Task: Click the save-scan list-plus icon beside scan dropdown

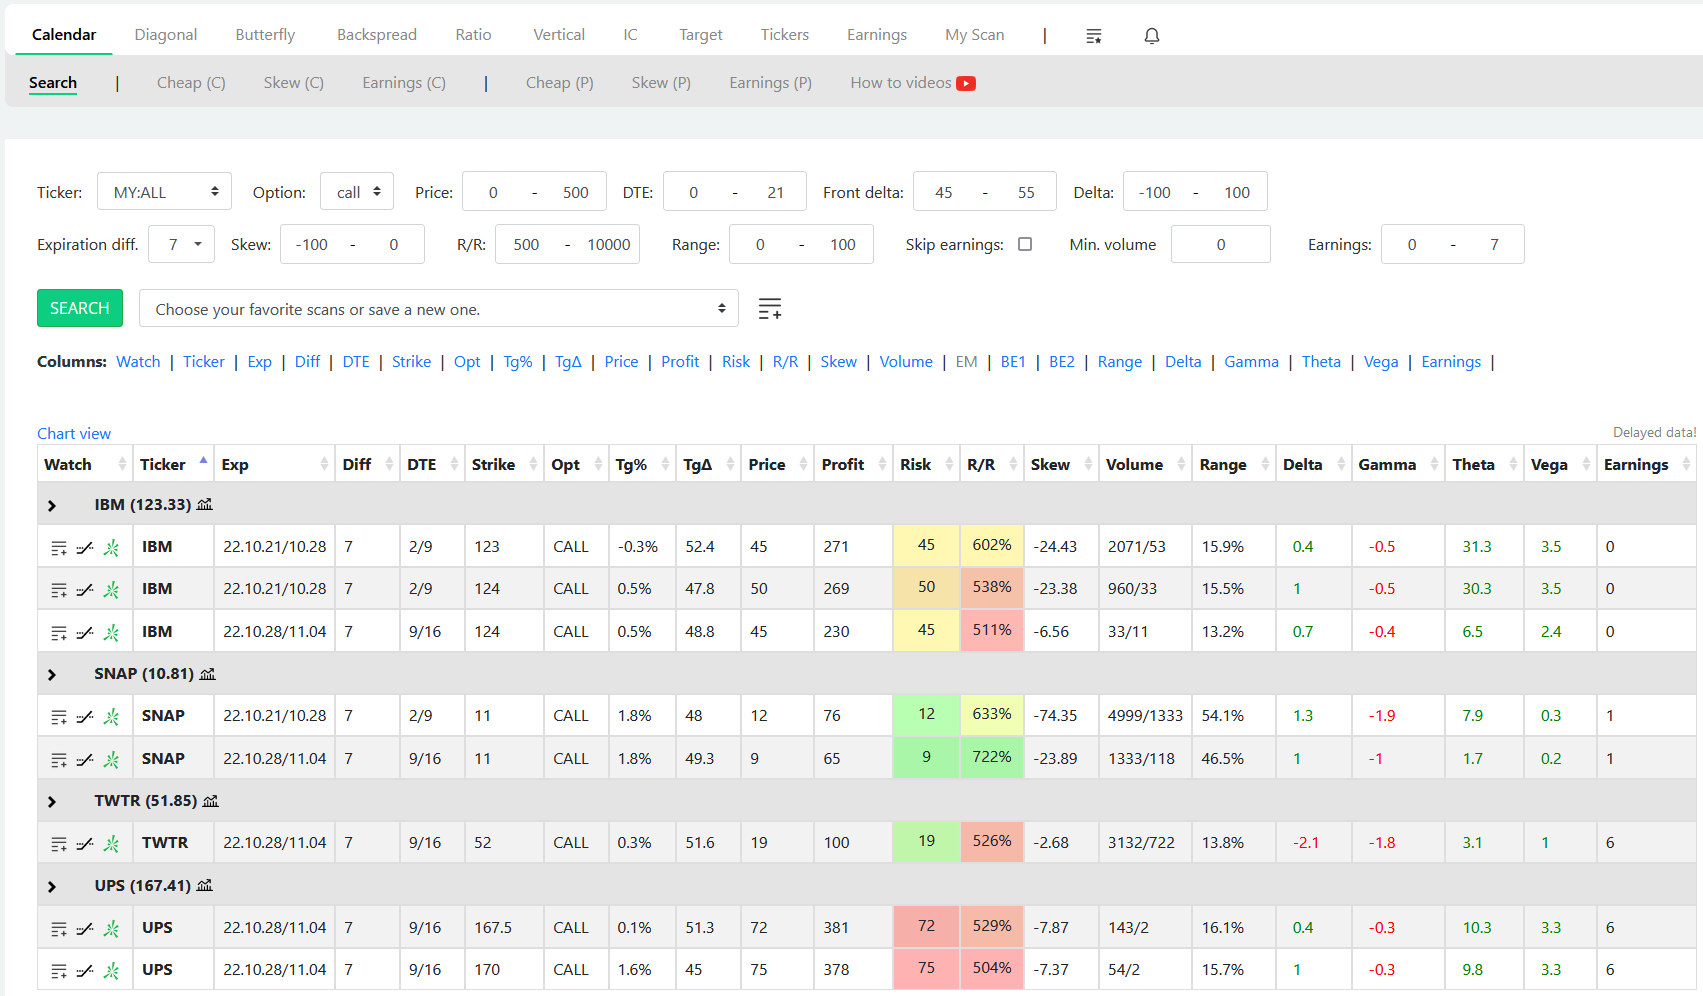Action: click(770, 309)
